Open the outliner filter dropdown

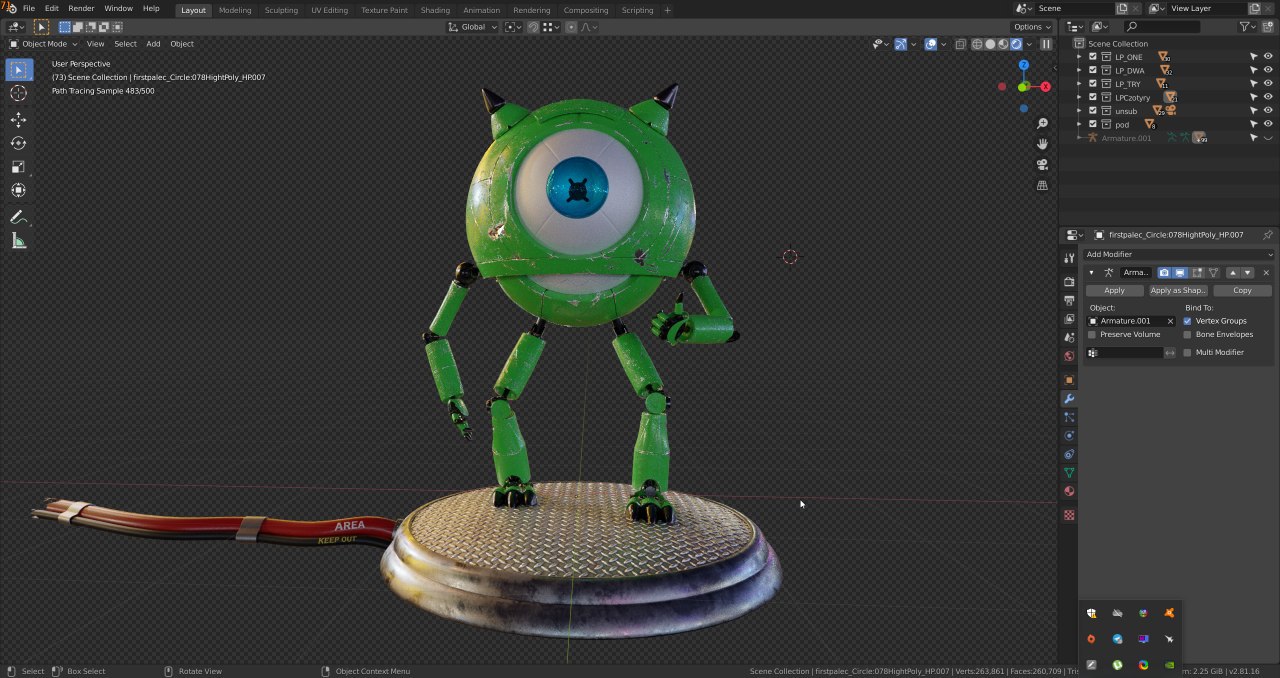tap(1248, 27)
